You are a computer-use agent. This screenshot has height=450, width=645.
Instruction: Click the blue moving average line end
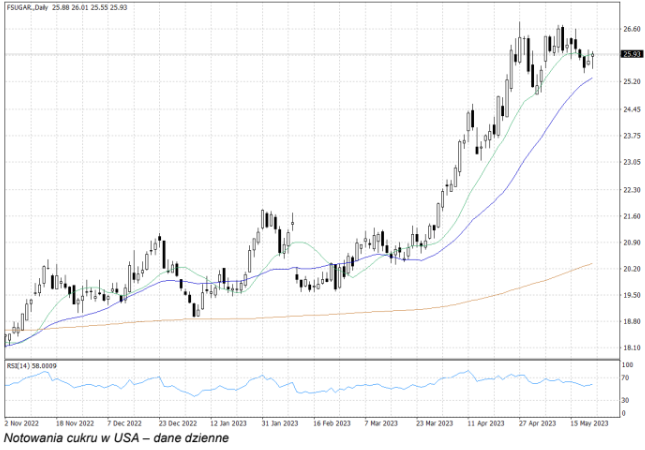tap(592, 78)
